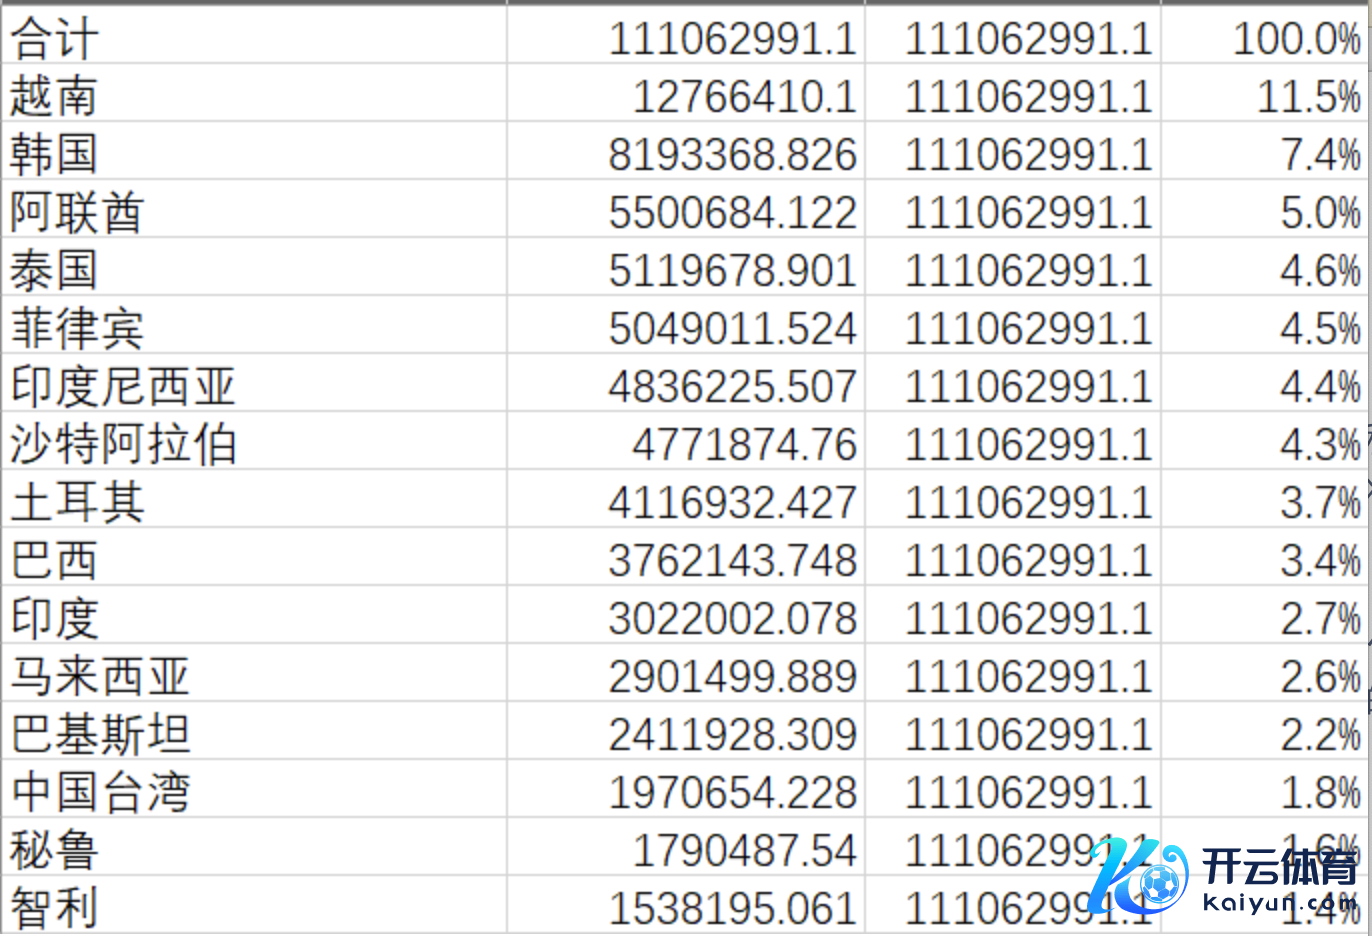Click the 1.8% cell for 中国台湾

click(x=1319, y=793)
